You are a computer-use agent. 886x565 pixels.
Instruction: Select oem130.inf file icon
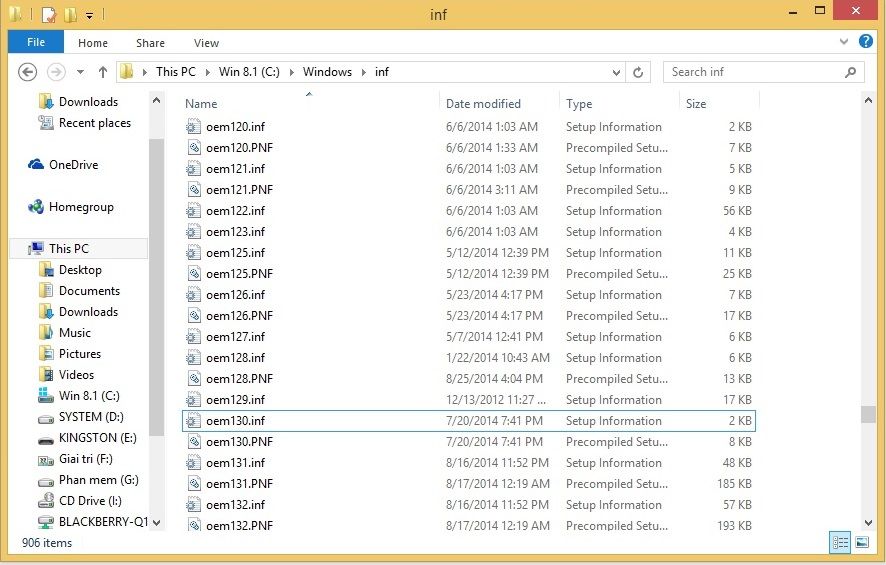(x=193, y=420)
